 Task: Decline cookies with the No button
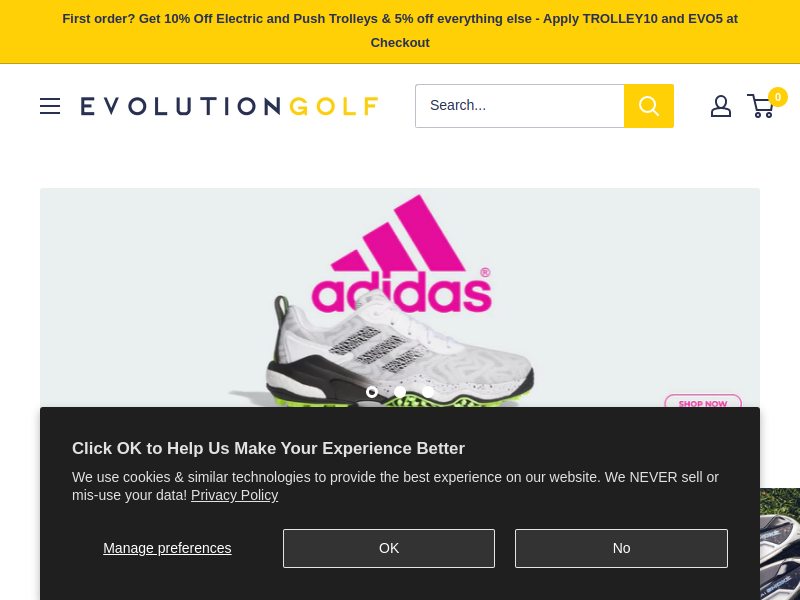(621, 548)
